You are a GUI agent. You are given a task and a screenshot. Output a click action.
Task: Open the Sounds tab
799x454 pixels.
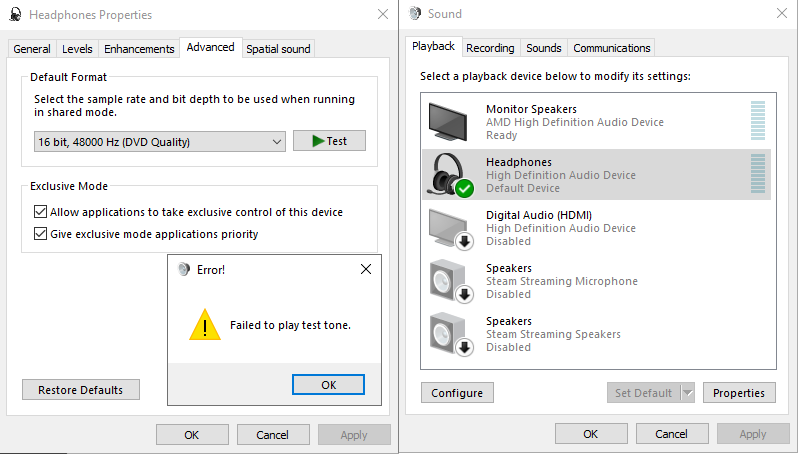(x=544, y=48)
